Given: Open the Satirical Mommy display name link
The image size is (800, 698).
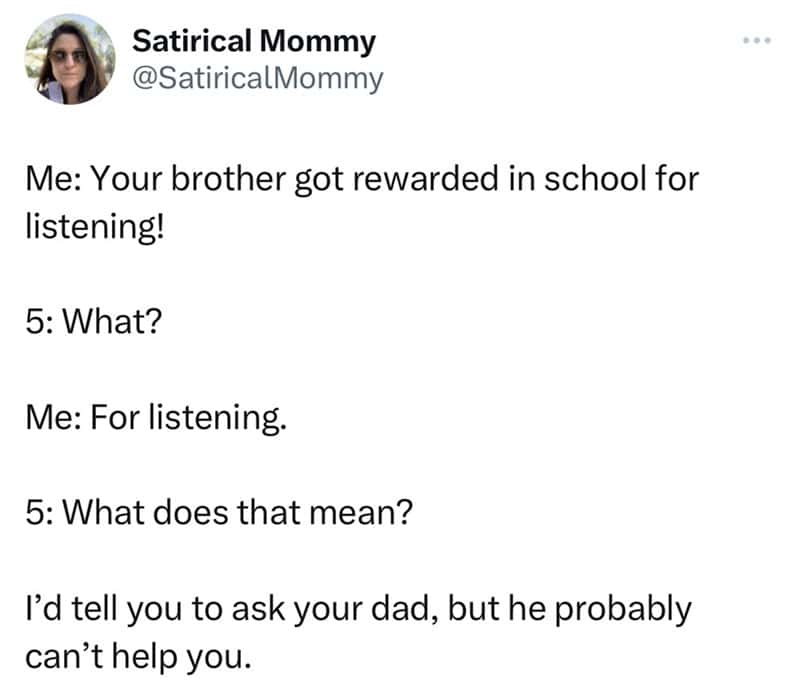Looking at the screenshot, I should [x=254, y=41].
